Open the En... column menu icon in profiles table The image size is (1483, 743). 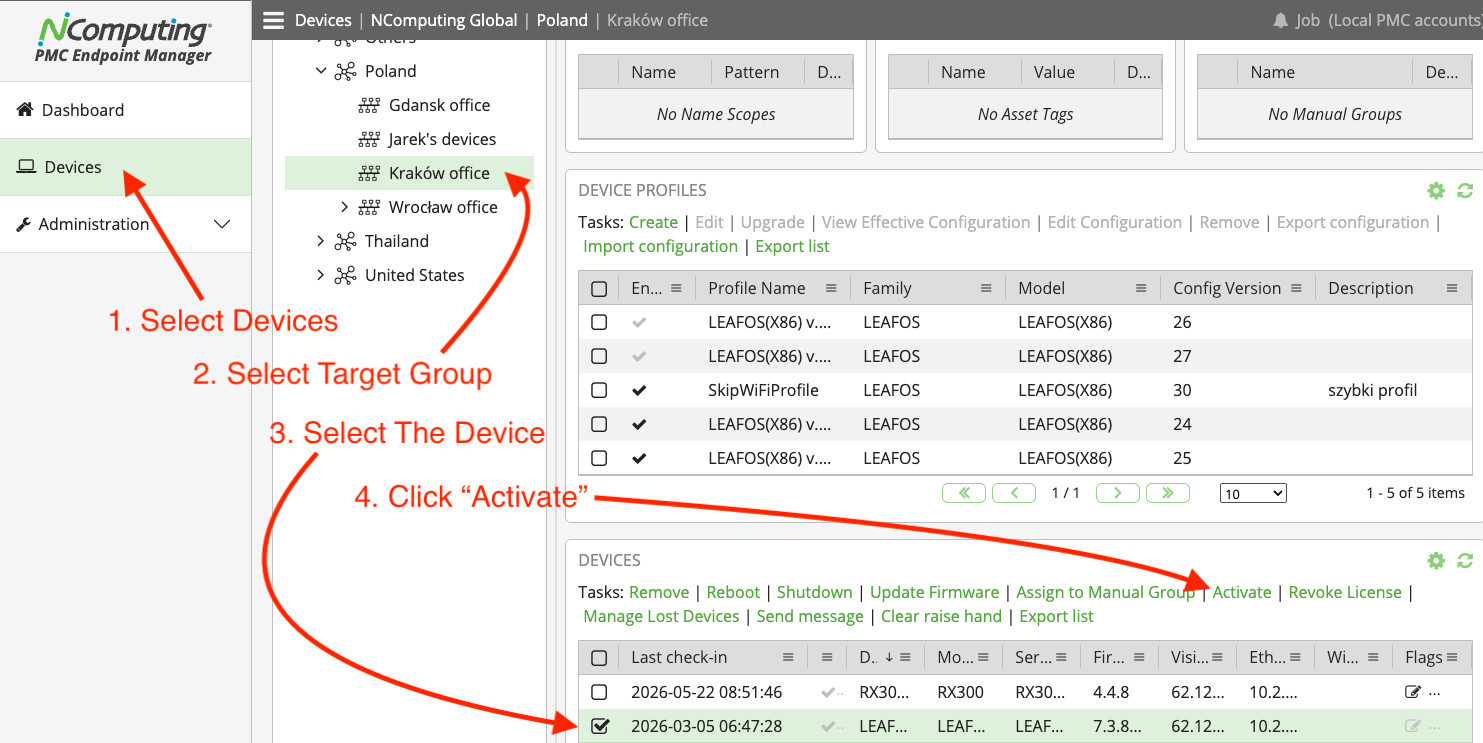pos(676,288)
